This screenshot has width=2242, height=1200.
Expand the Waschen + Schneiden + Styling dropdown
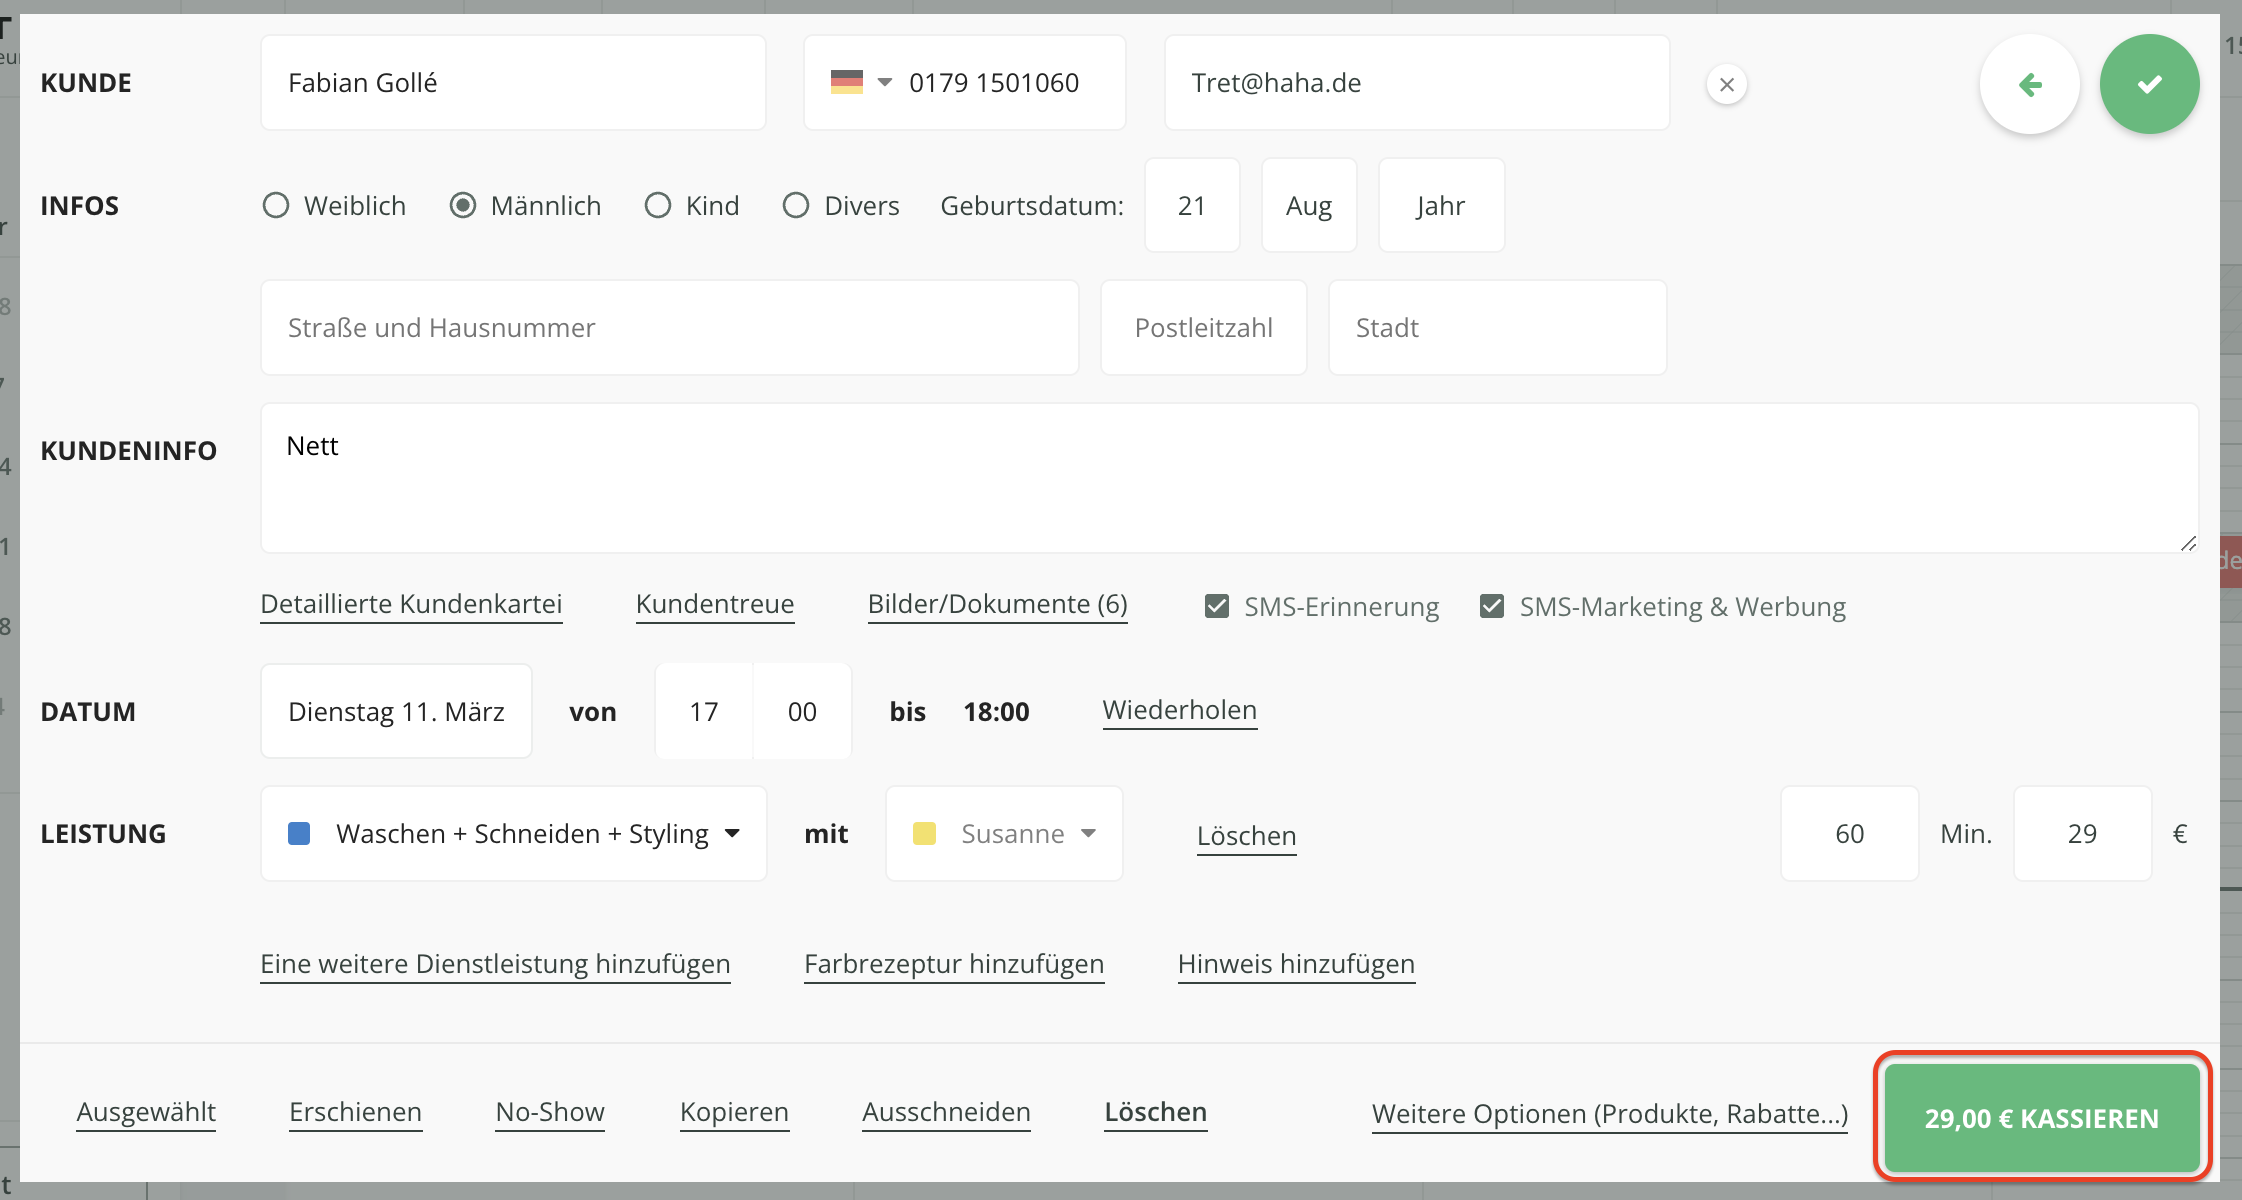point(732,834)
